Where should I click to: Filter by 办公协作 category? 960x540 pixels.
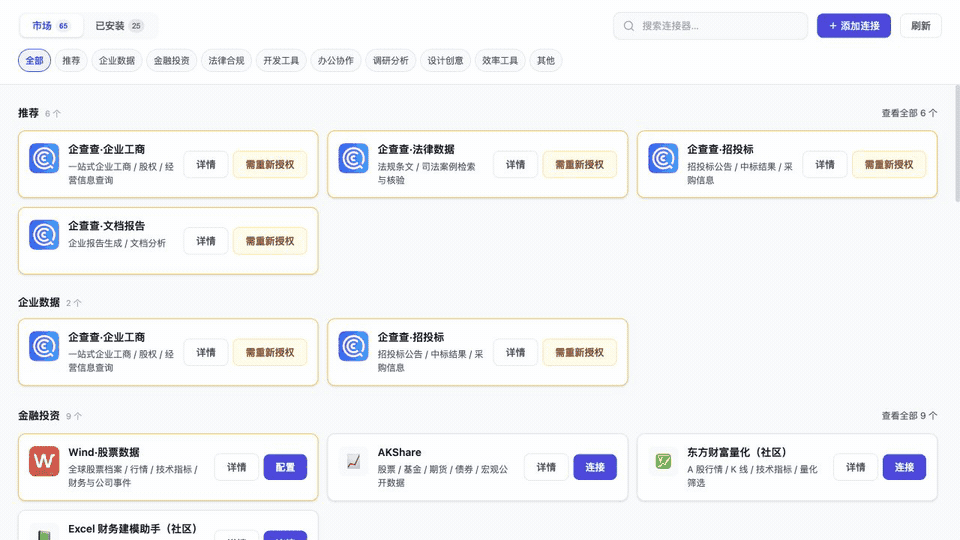pyautogui.click(x=336, y=61)
